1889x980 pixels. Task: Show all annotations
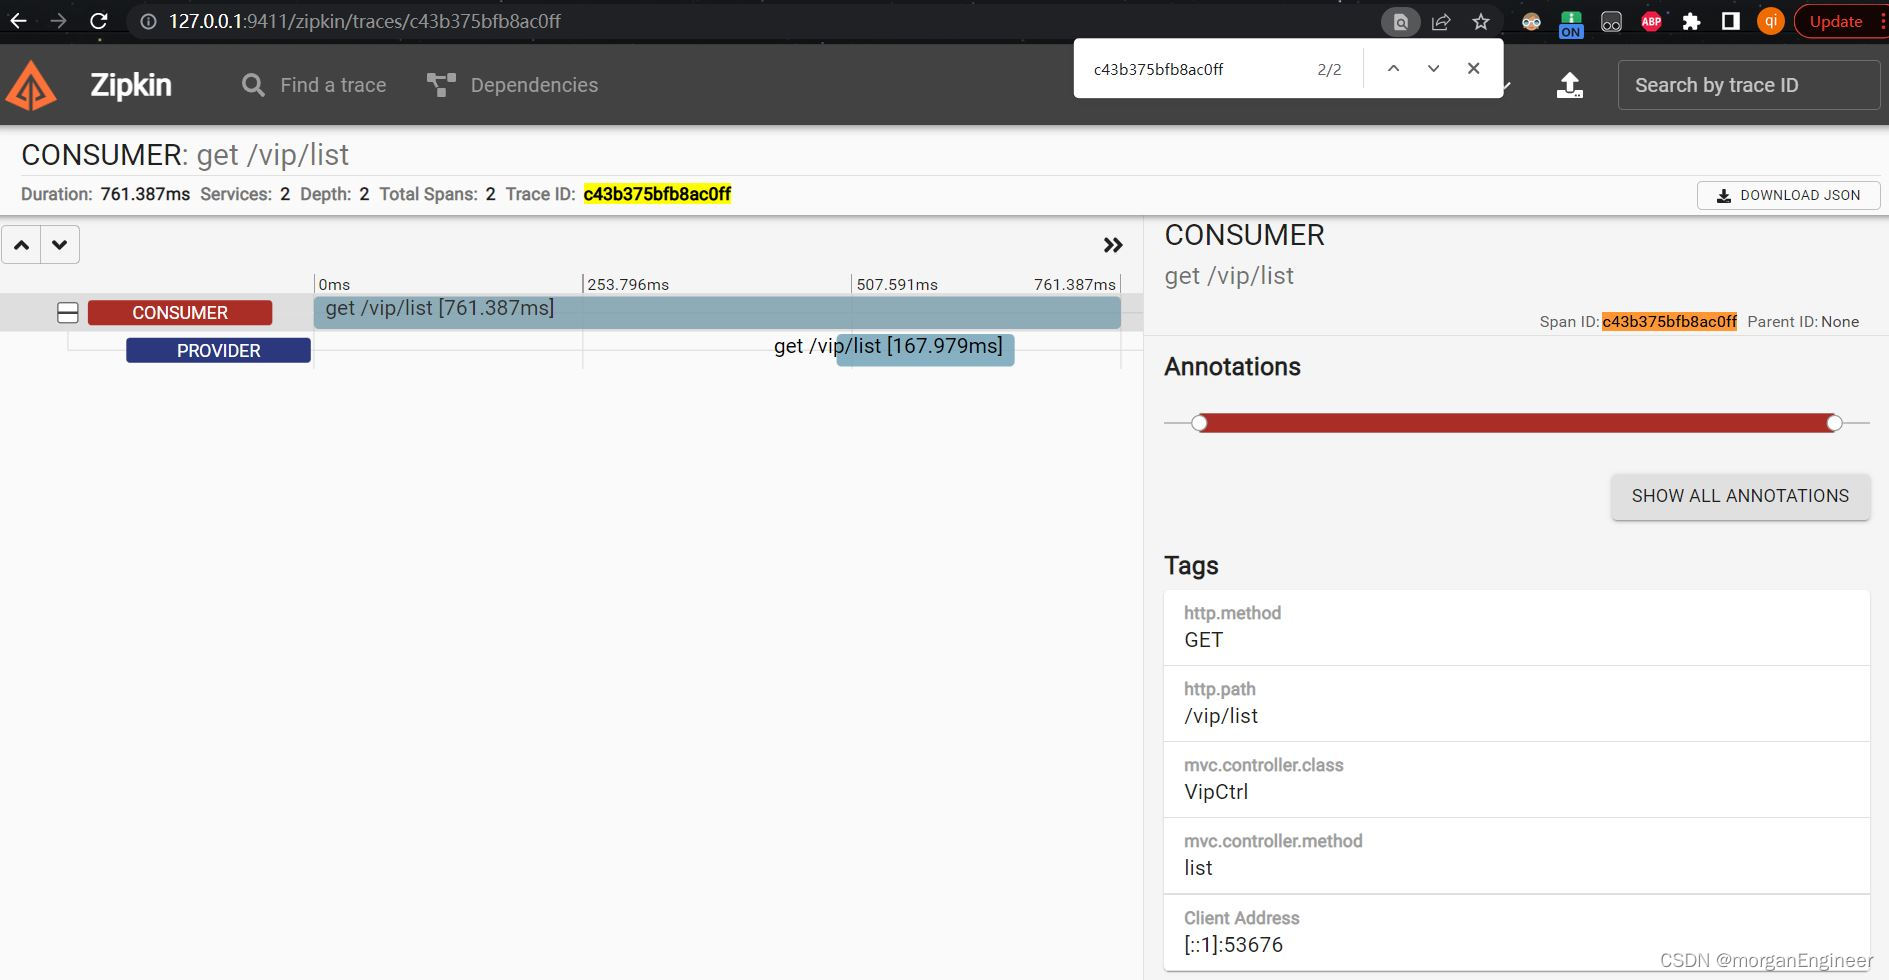click(1740, 496)
